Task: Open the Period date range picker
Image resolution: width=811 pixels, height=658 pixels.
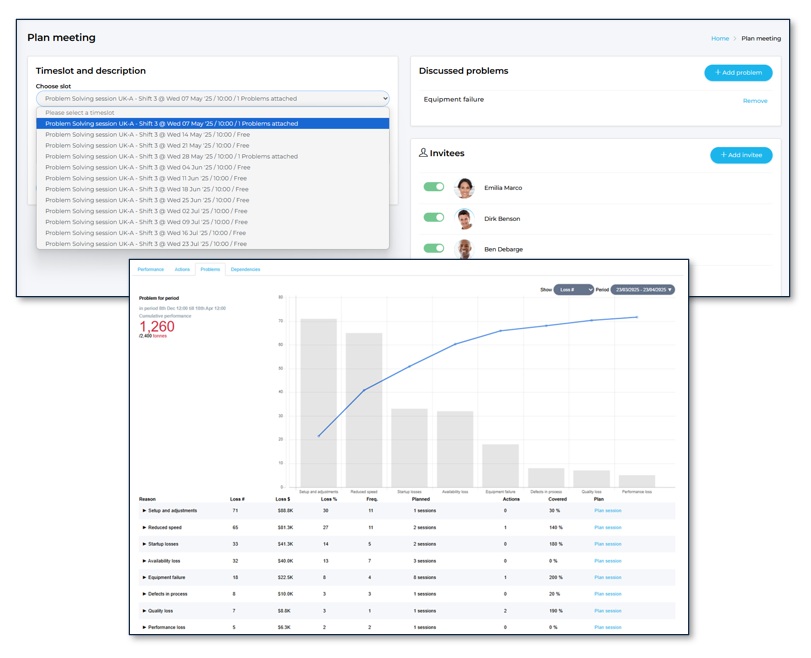Action: coord(642,290)
